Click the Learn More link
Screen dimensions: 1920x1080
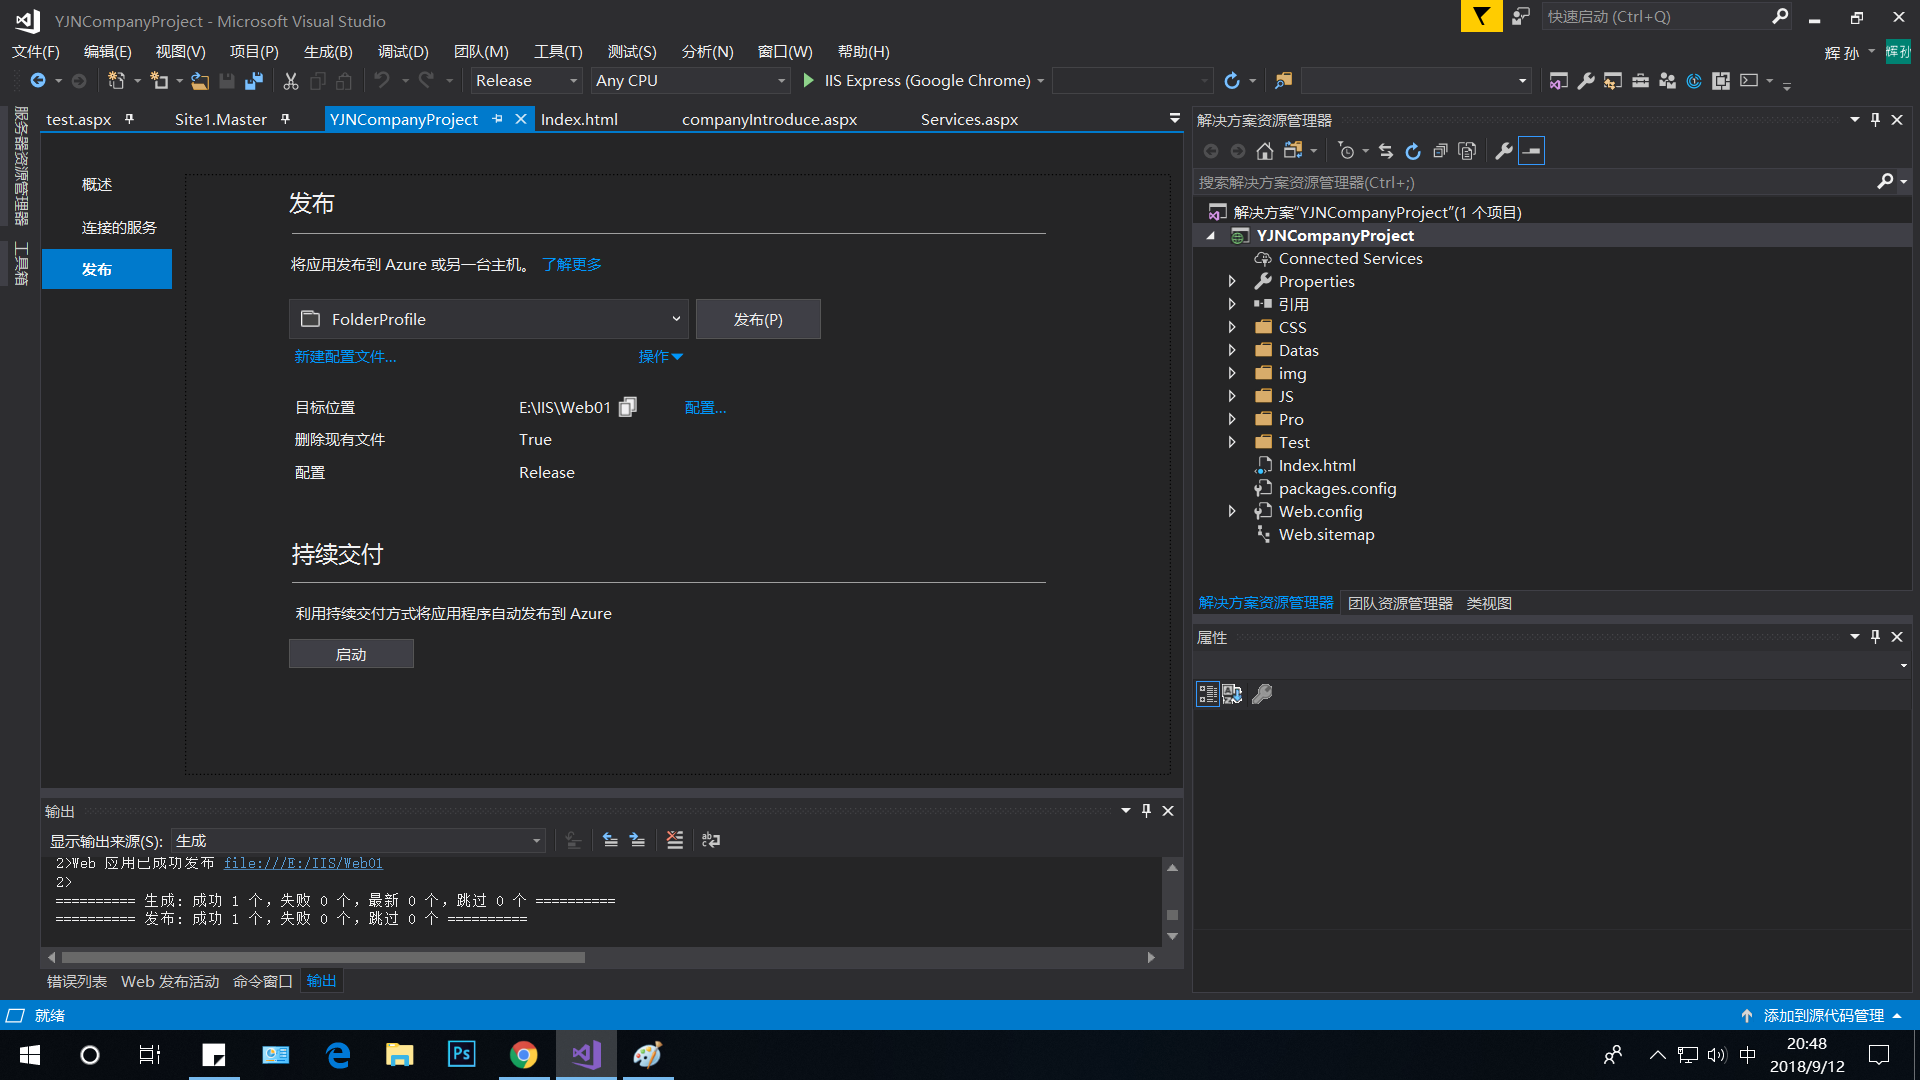tap(572, 265)
